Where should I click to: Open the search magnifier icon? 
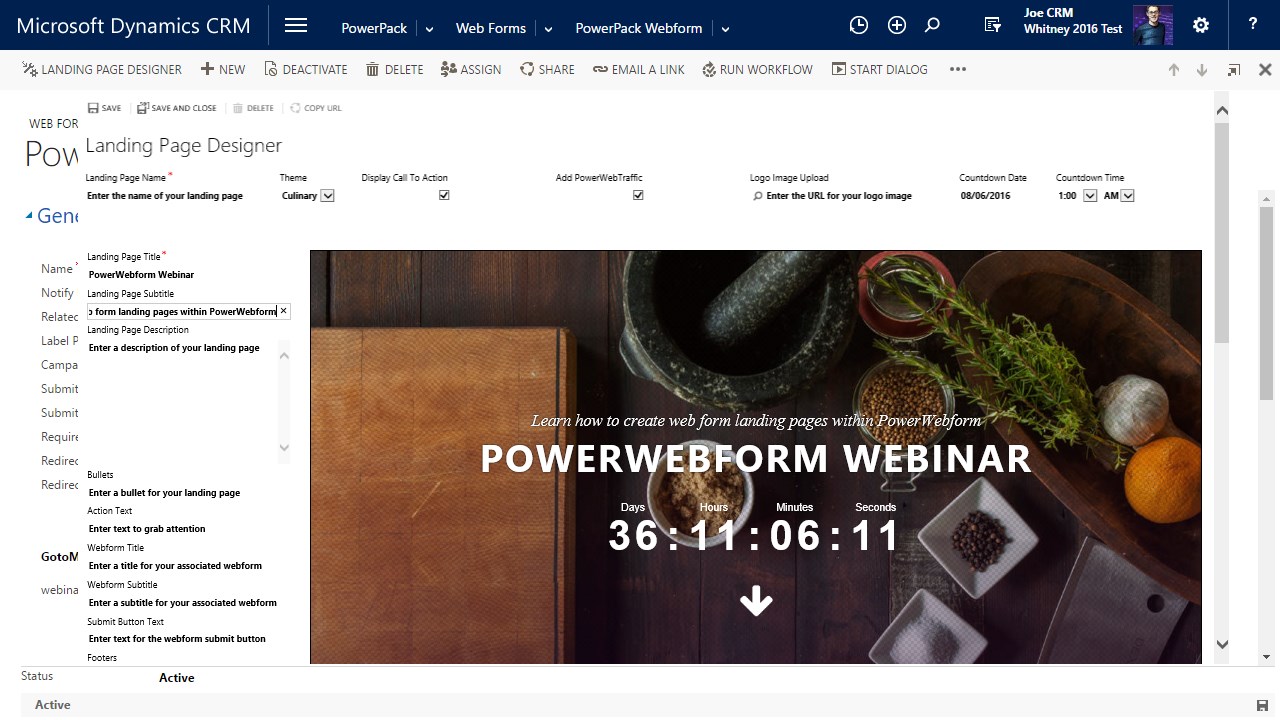(x=932, y=26)
